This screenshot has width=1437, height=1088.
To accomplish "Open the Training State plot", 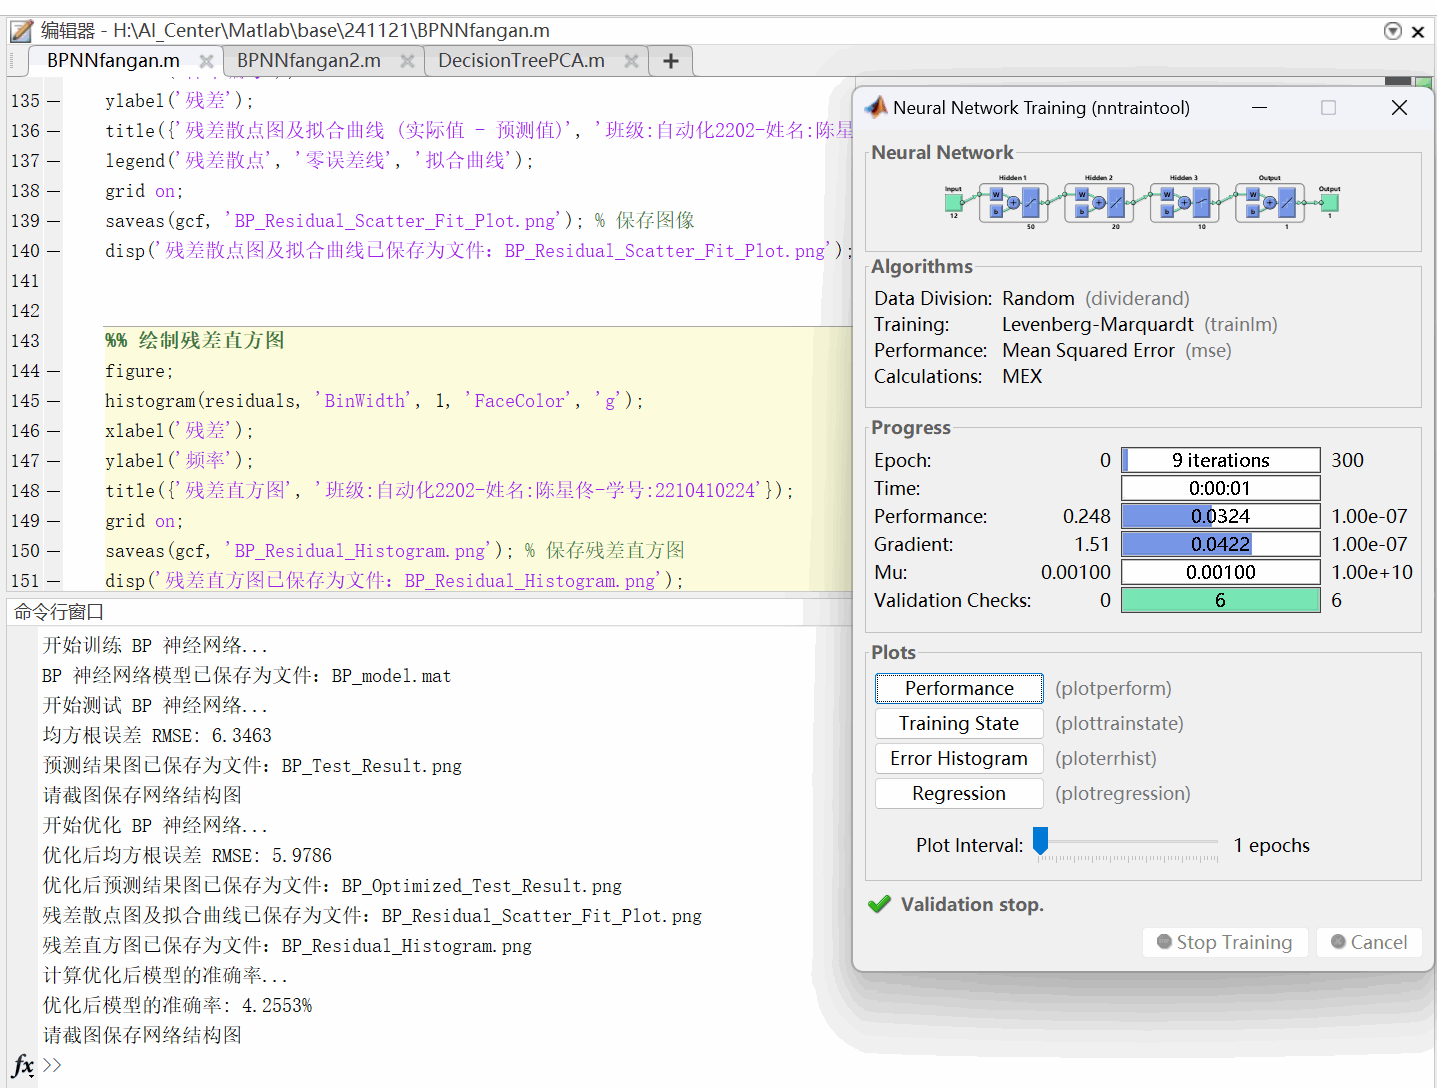I will [x=959, y=723].
